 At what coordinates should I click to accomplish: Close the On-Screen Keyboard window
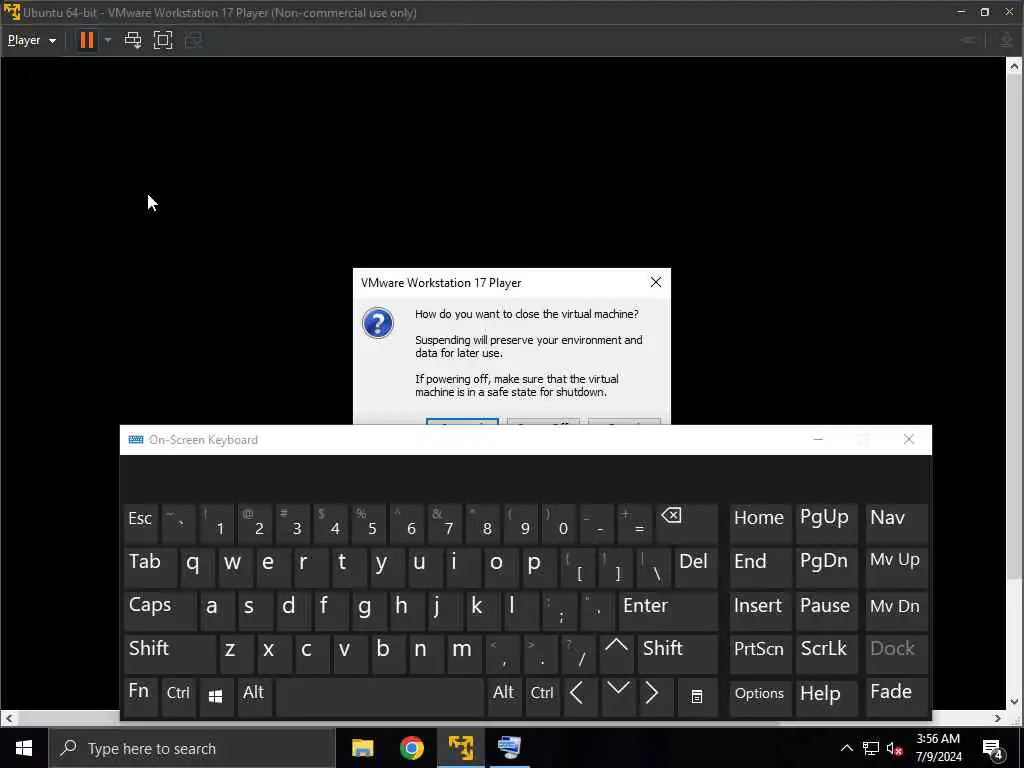pos(908,440)
